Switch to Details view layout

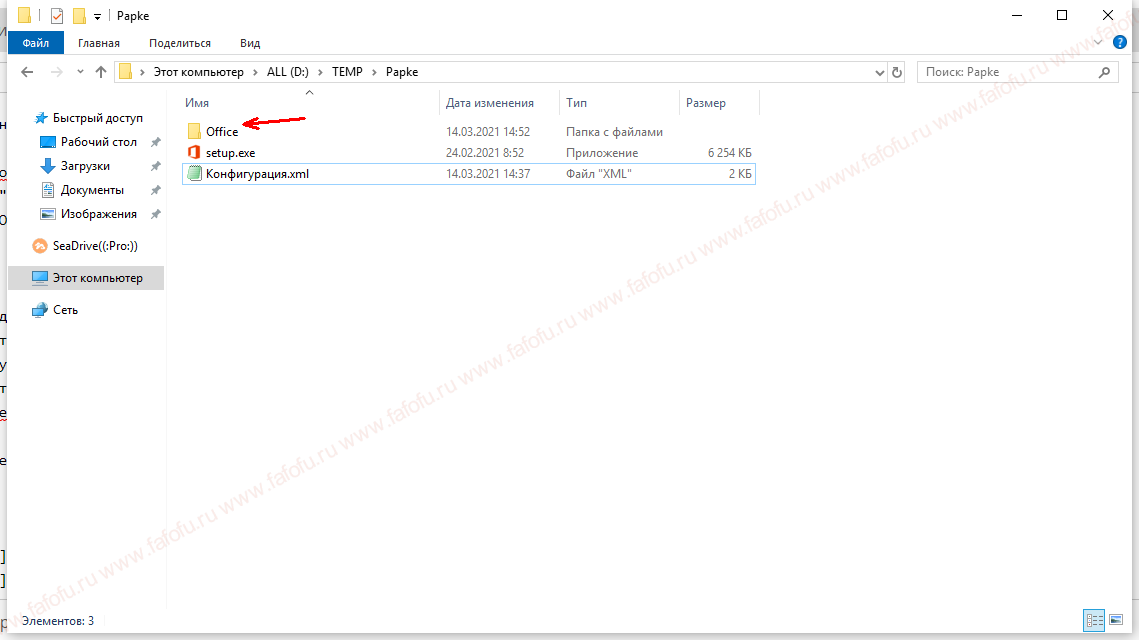1094,620
